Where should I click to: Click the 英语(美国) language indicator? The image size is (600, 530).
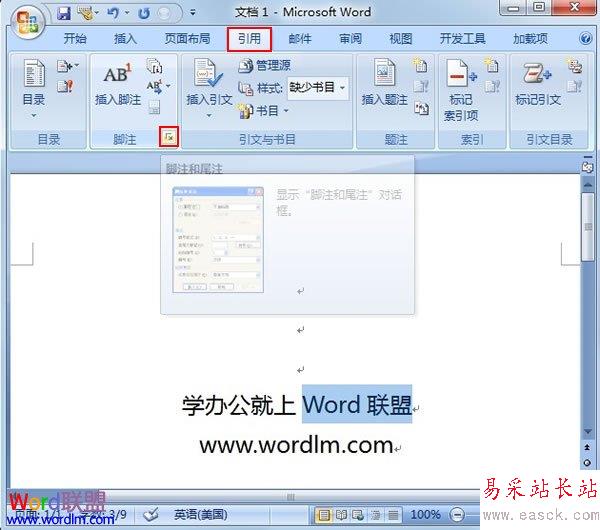201,515
